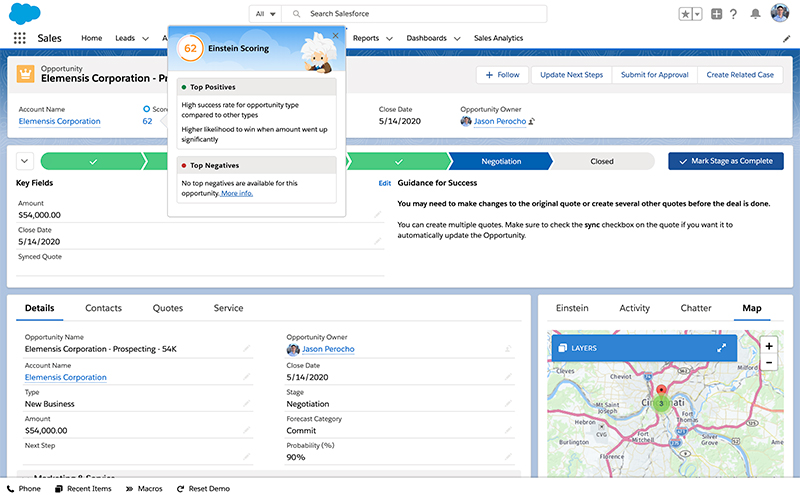The height and width of the screenshot is (500, 800).
Task: Expand the Leads menu chevron
Action: [144, 38]
